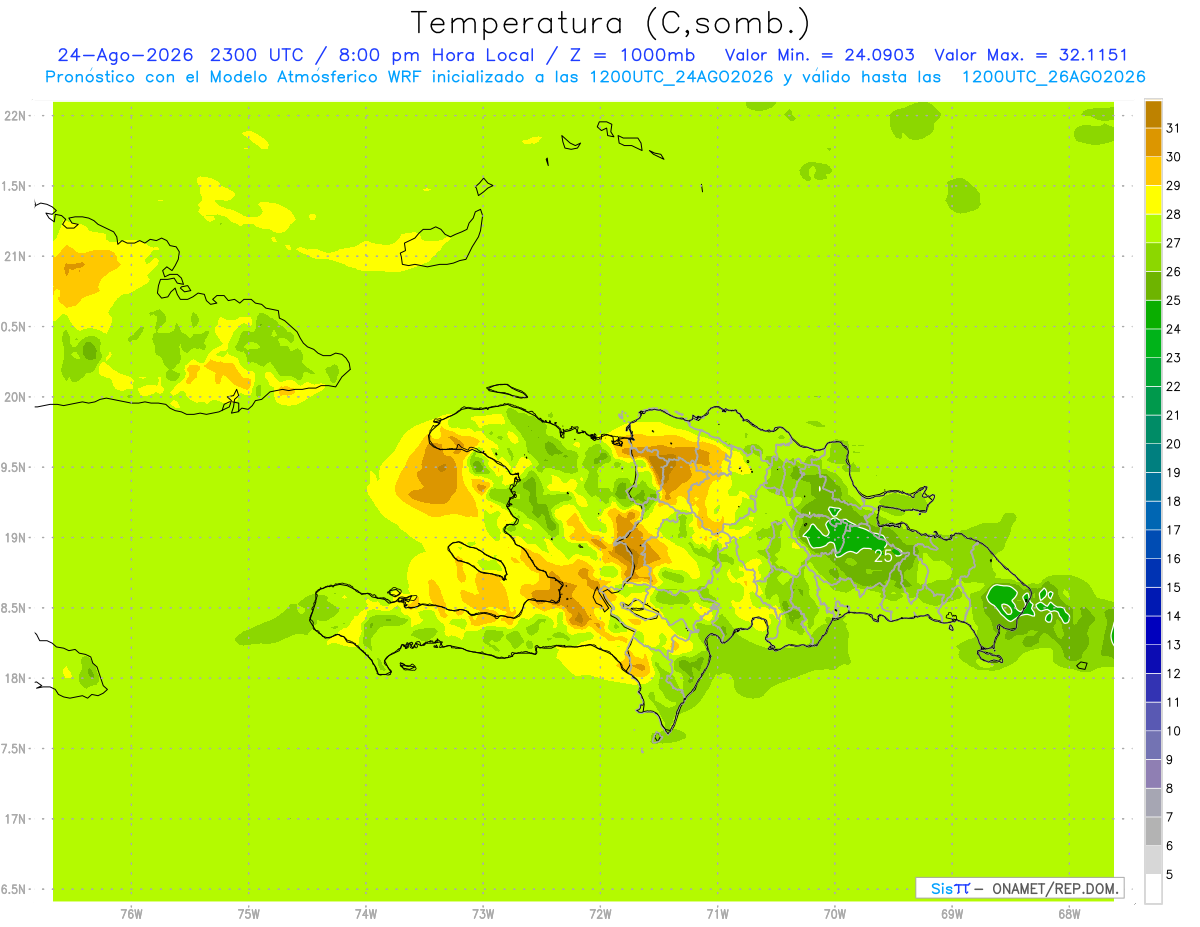Pick the purple legend swatch between 9 and 10
Image resolution: width=1200 pixels, height=927 pixels.
pos(1153,746)
